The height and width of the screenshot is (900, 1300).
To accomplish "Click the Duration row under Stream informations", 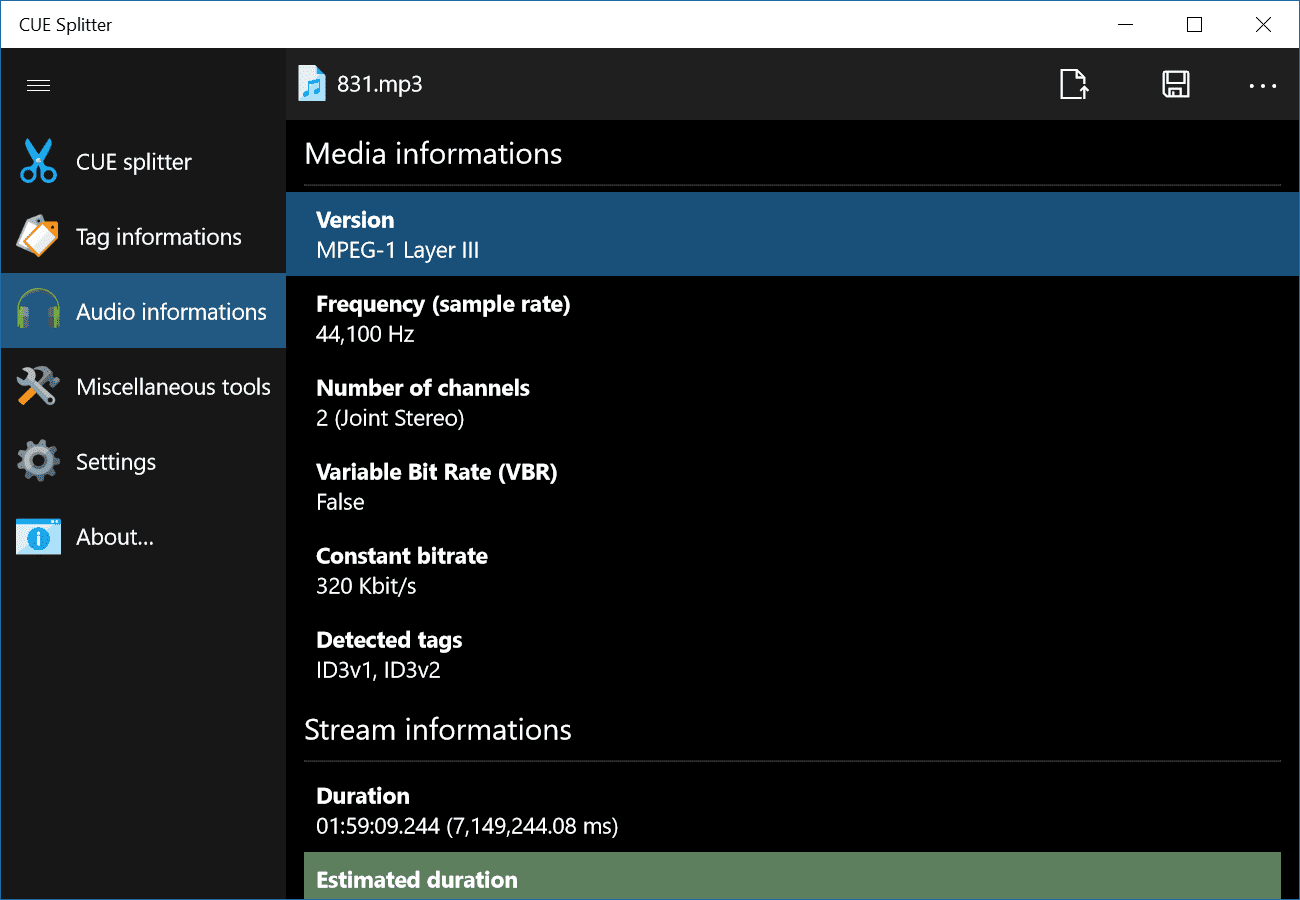I will pos(792,810).
